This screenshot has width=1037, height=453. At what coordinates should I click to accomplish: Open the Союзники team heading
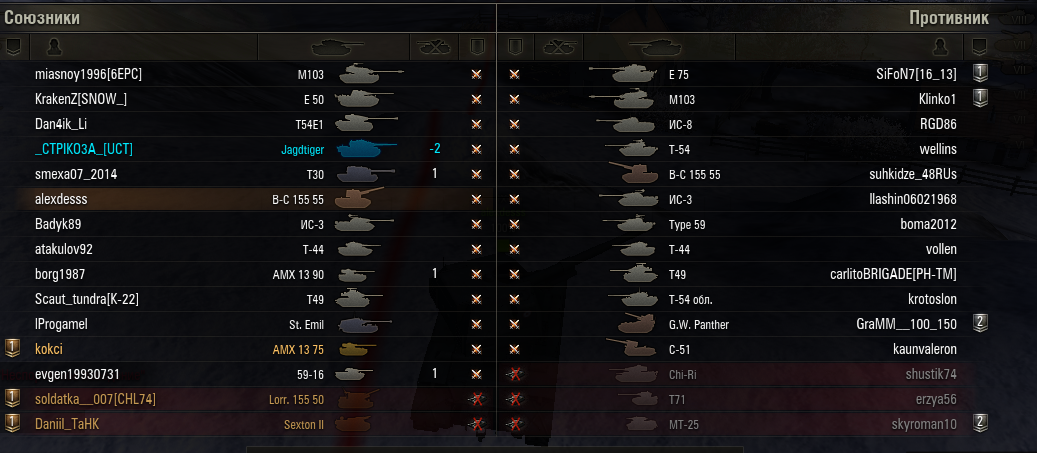click(x=42, y=18)
